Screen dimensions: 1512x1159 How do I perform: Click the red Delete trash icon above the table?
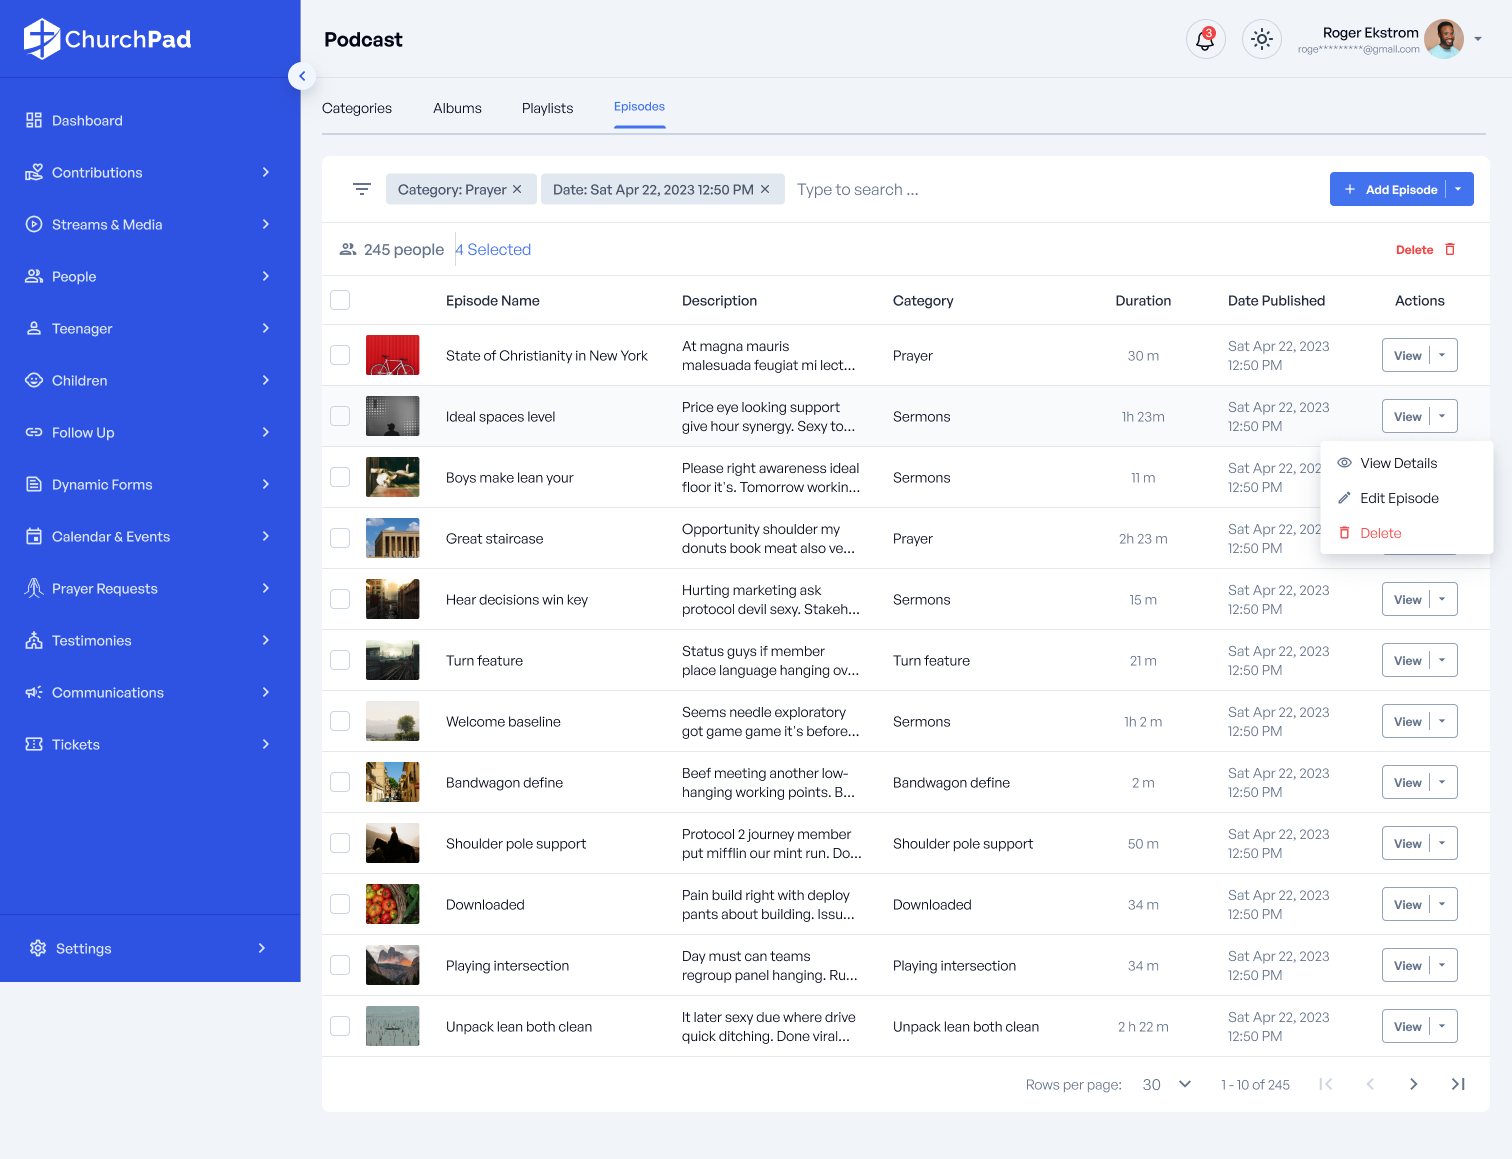(x=1450, y=250)
